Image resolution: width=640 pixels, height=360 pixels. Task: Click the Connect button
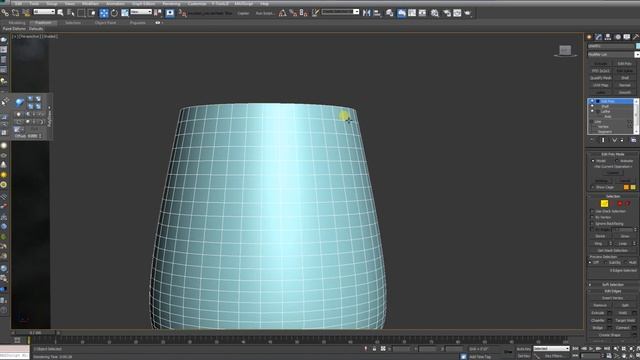pos(622,328)
